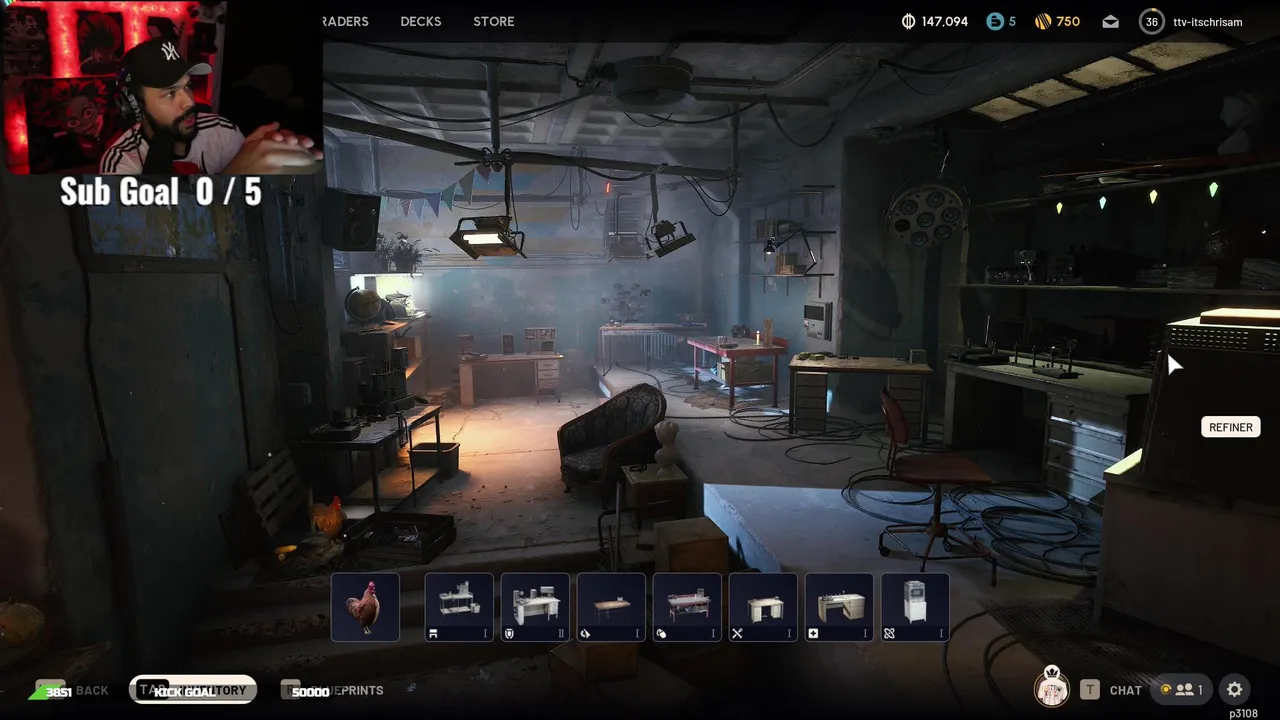
Task: Click the REFINER label tooltip
Action: [1231, 427]
